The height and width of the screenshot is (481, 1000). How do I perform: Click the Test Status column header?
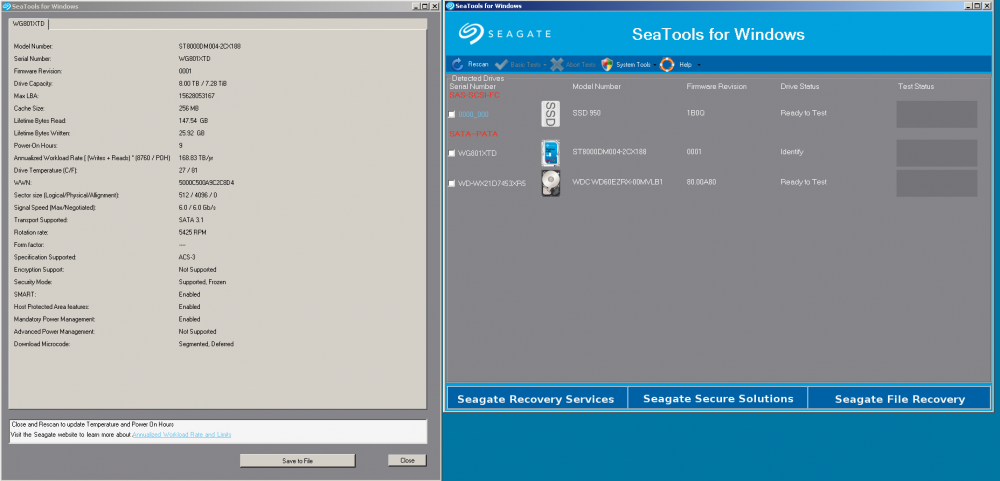[916, 86]
